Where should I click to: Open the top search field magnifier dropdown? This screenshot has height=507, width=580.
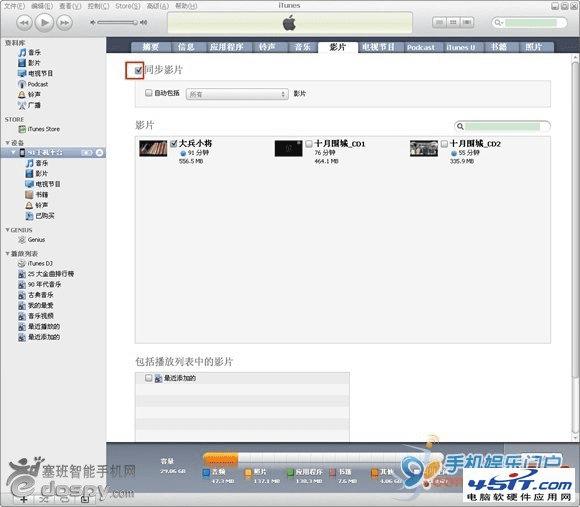click(x=498, y=23)
